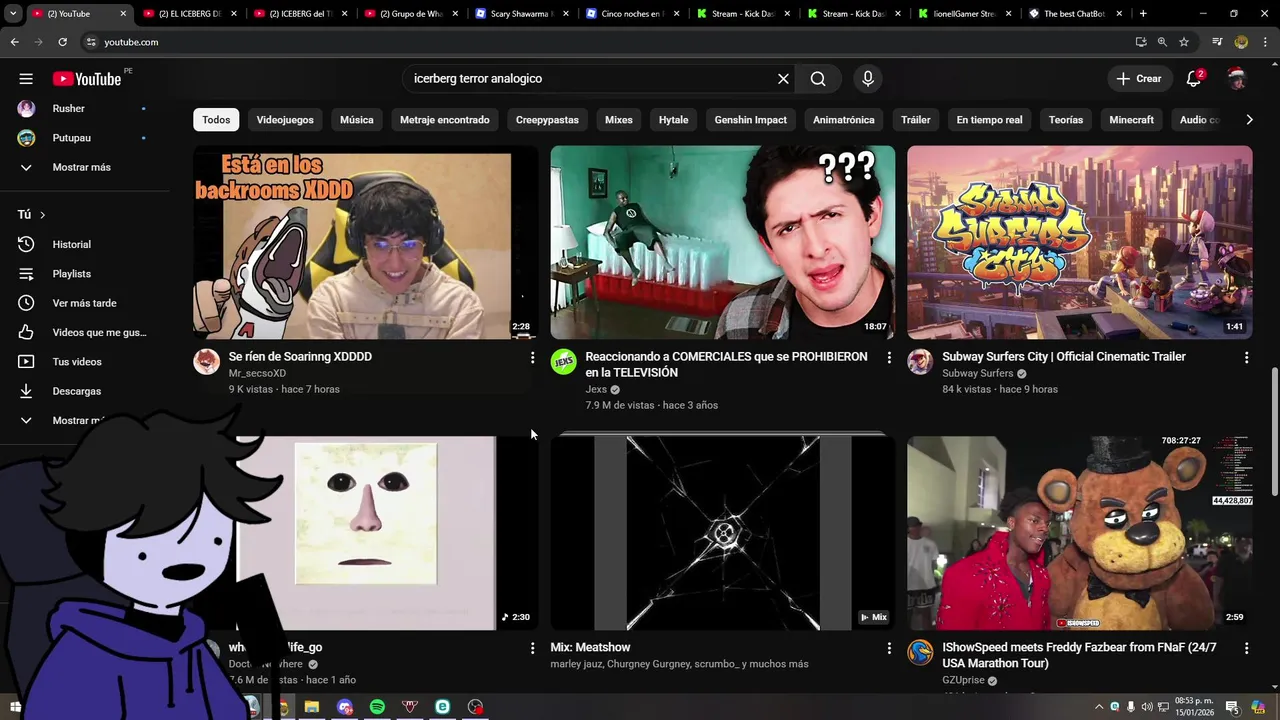Viewport: 1280px width, 720px height.
Task: Select the Animatrónica filter chip
Action: (x=844, y=120)
